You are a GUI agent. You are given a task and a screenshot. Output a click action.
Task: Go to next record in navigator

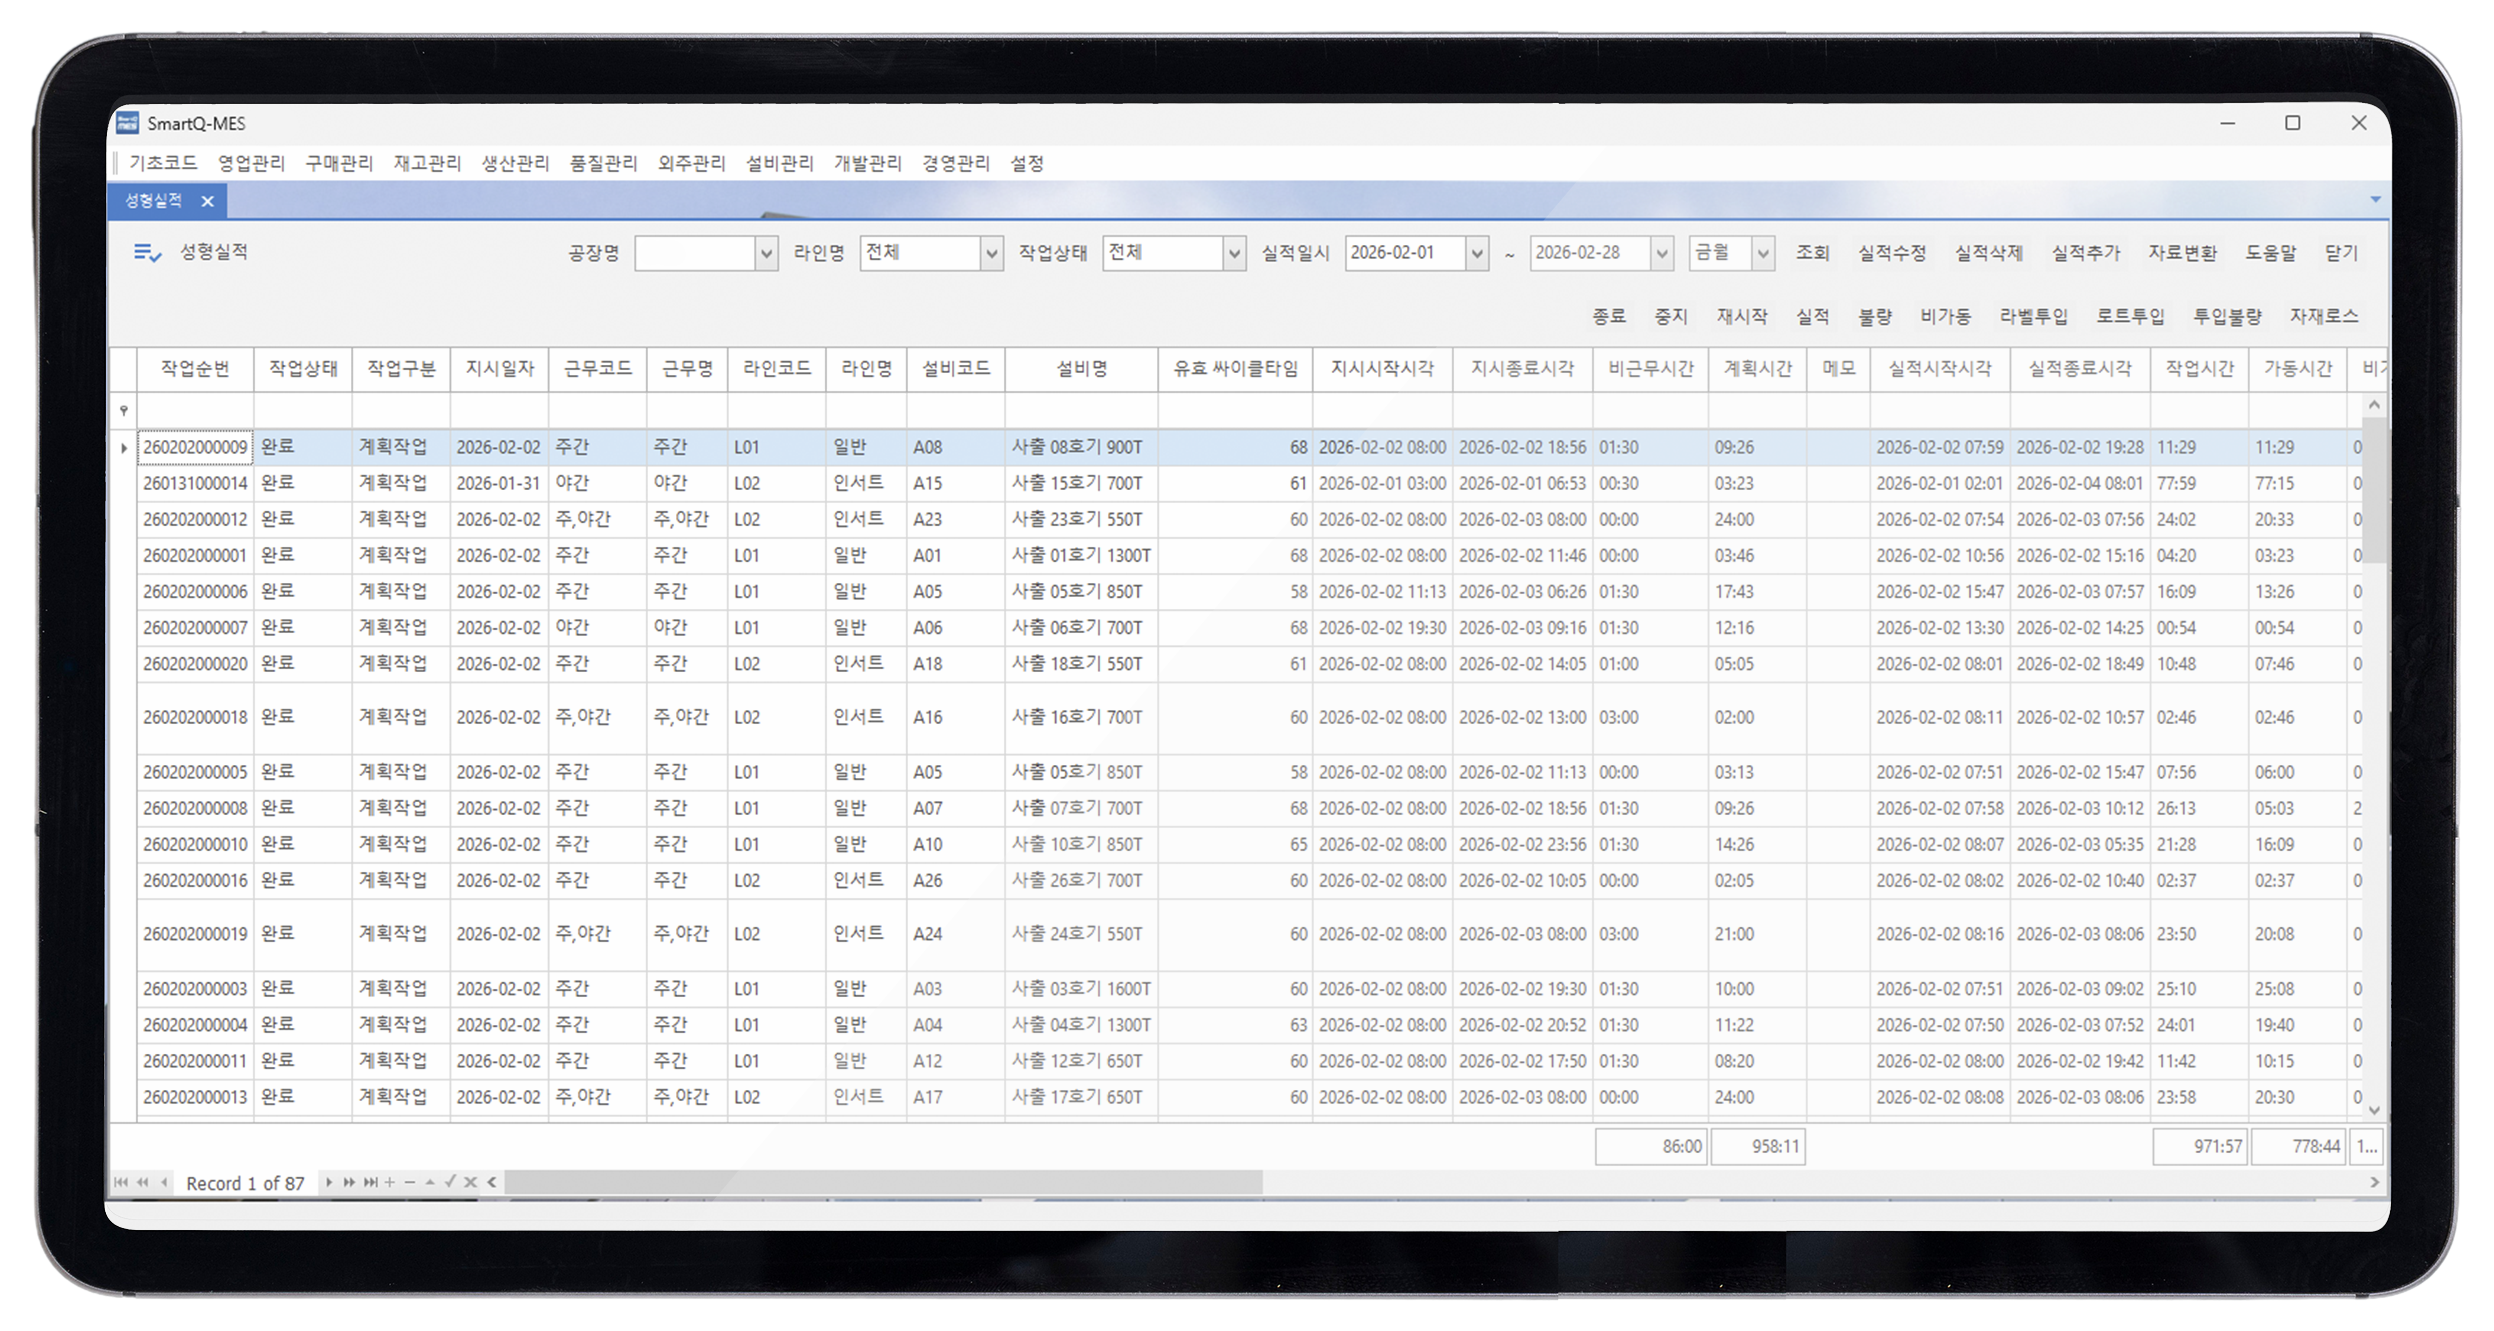point(329,1183)
